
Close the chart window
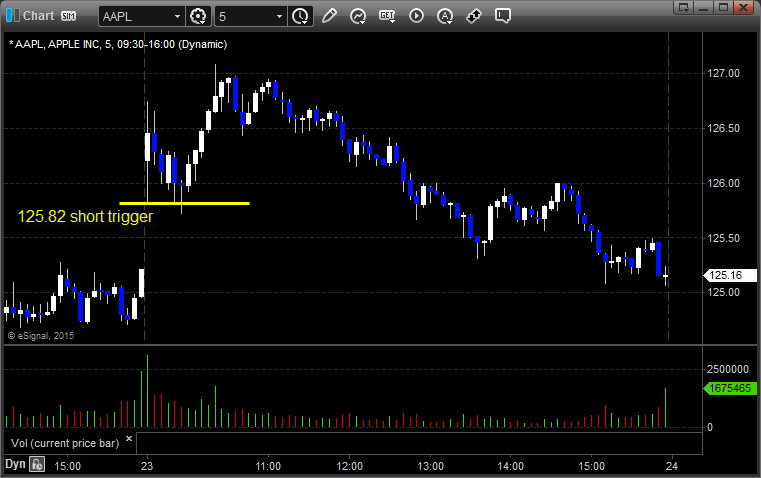point(743,7)
